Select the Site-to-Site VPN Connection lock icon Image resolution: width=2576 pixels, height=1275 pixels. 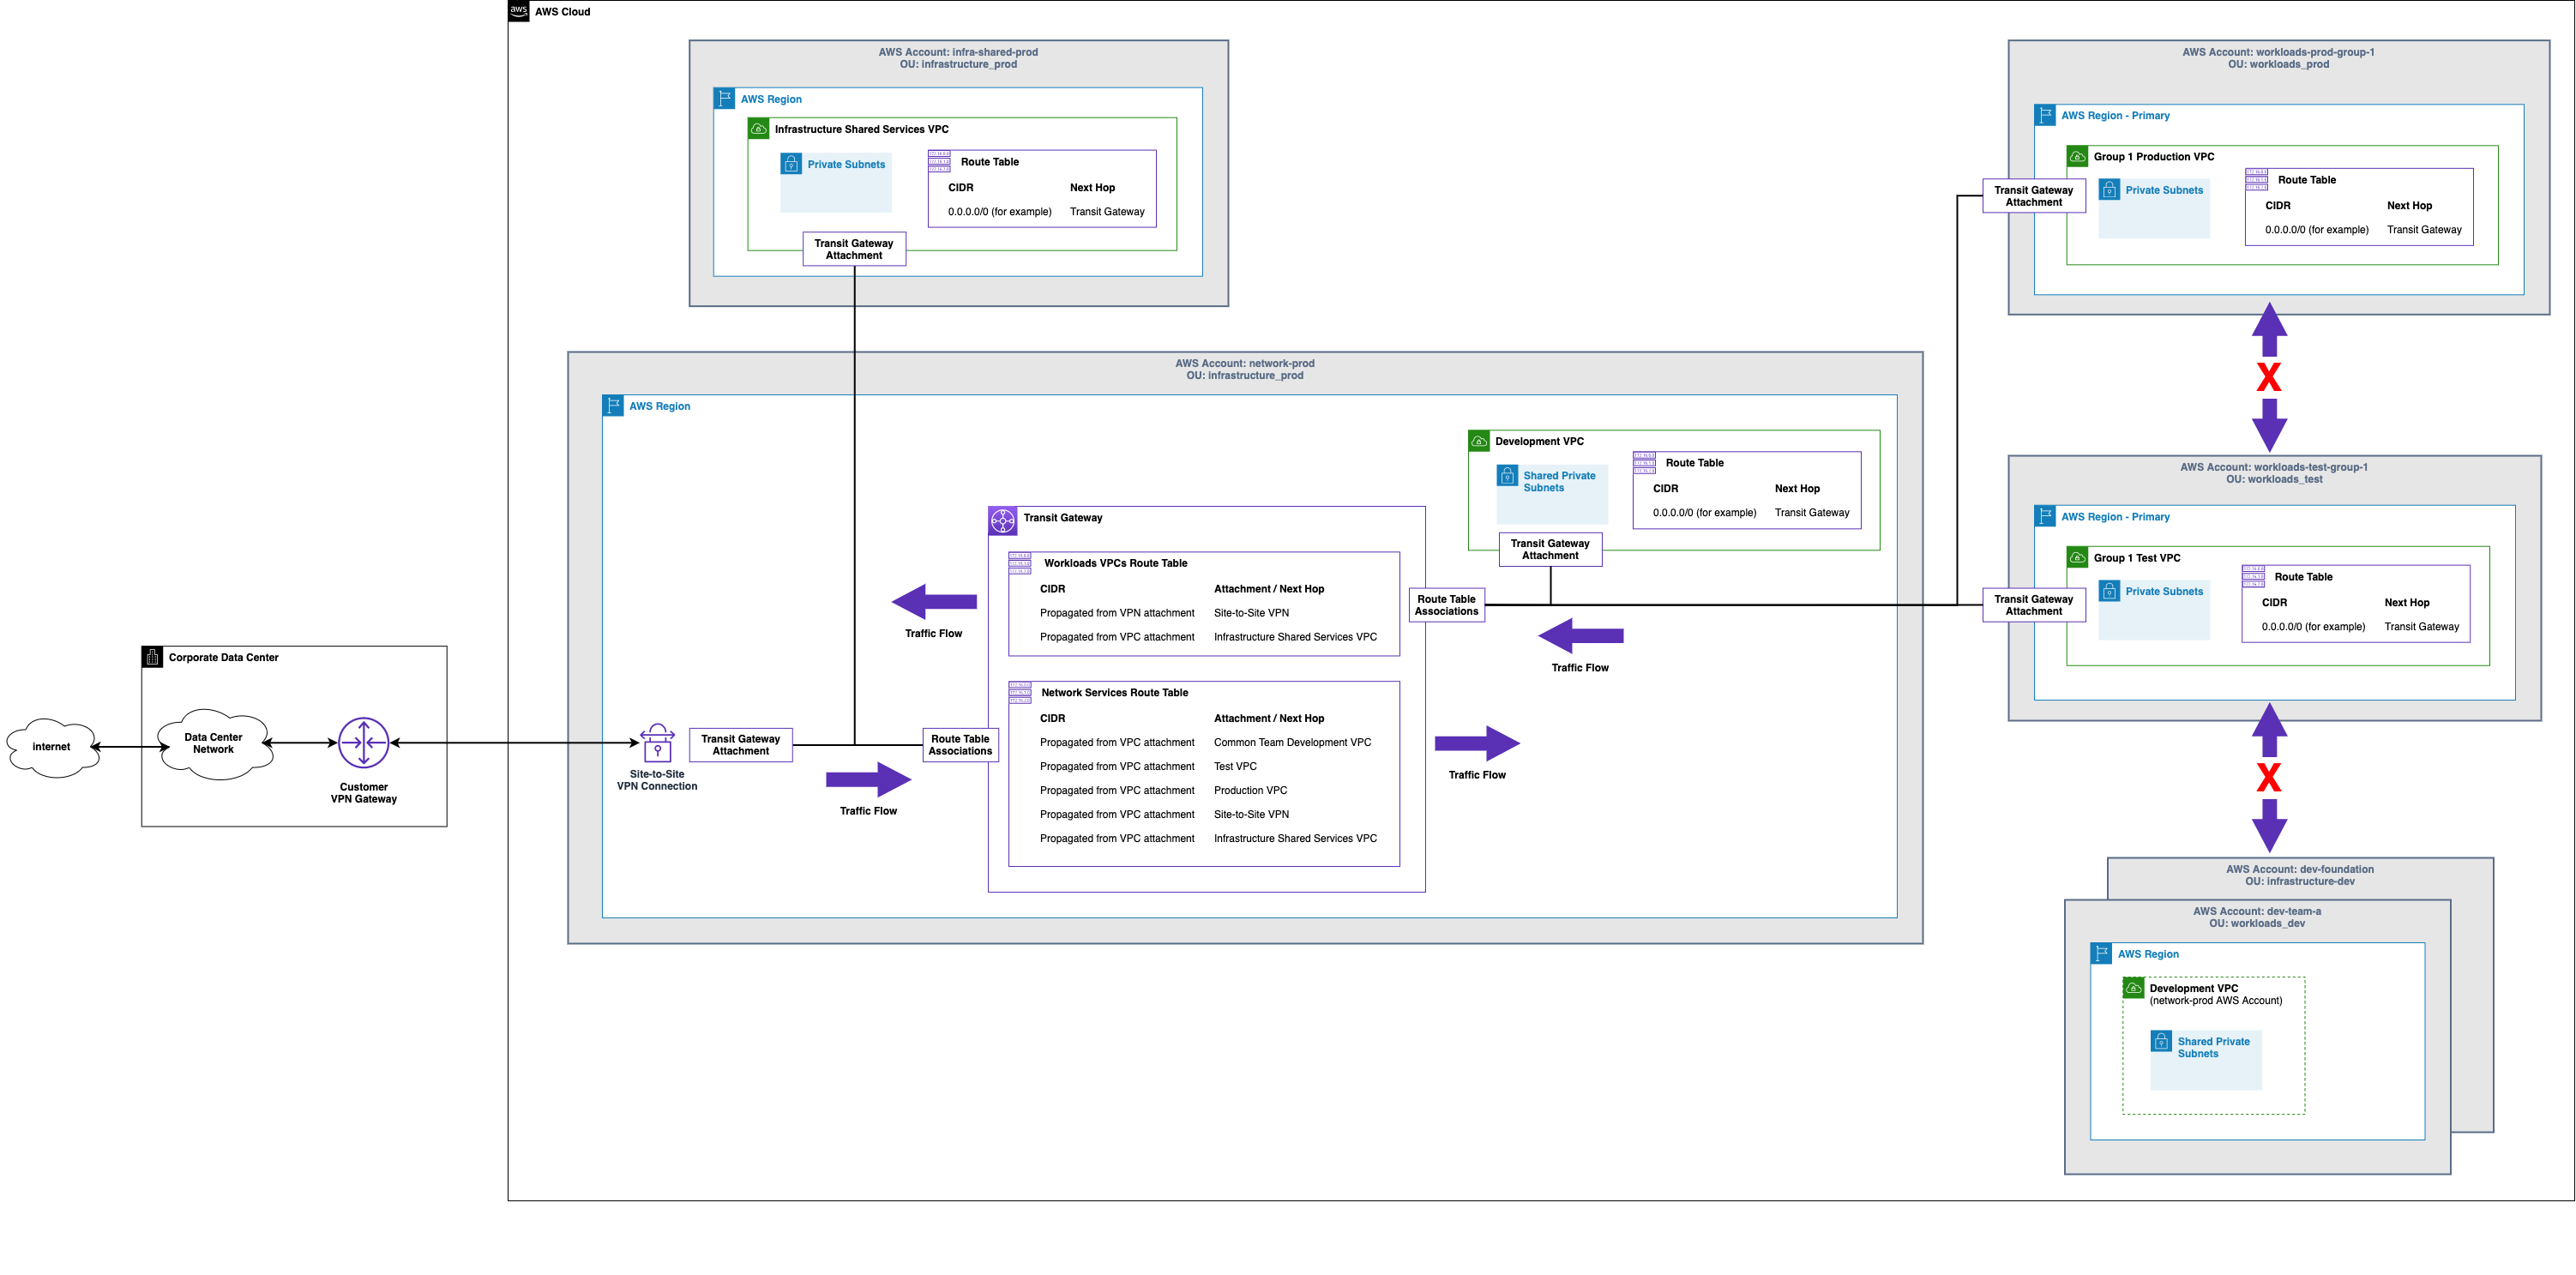657,743
